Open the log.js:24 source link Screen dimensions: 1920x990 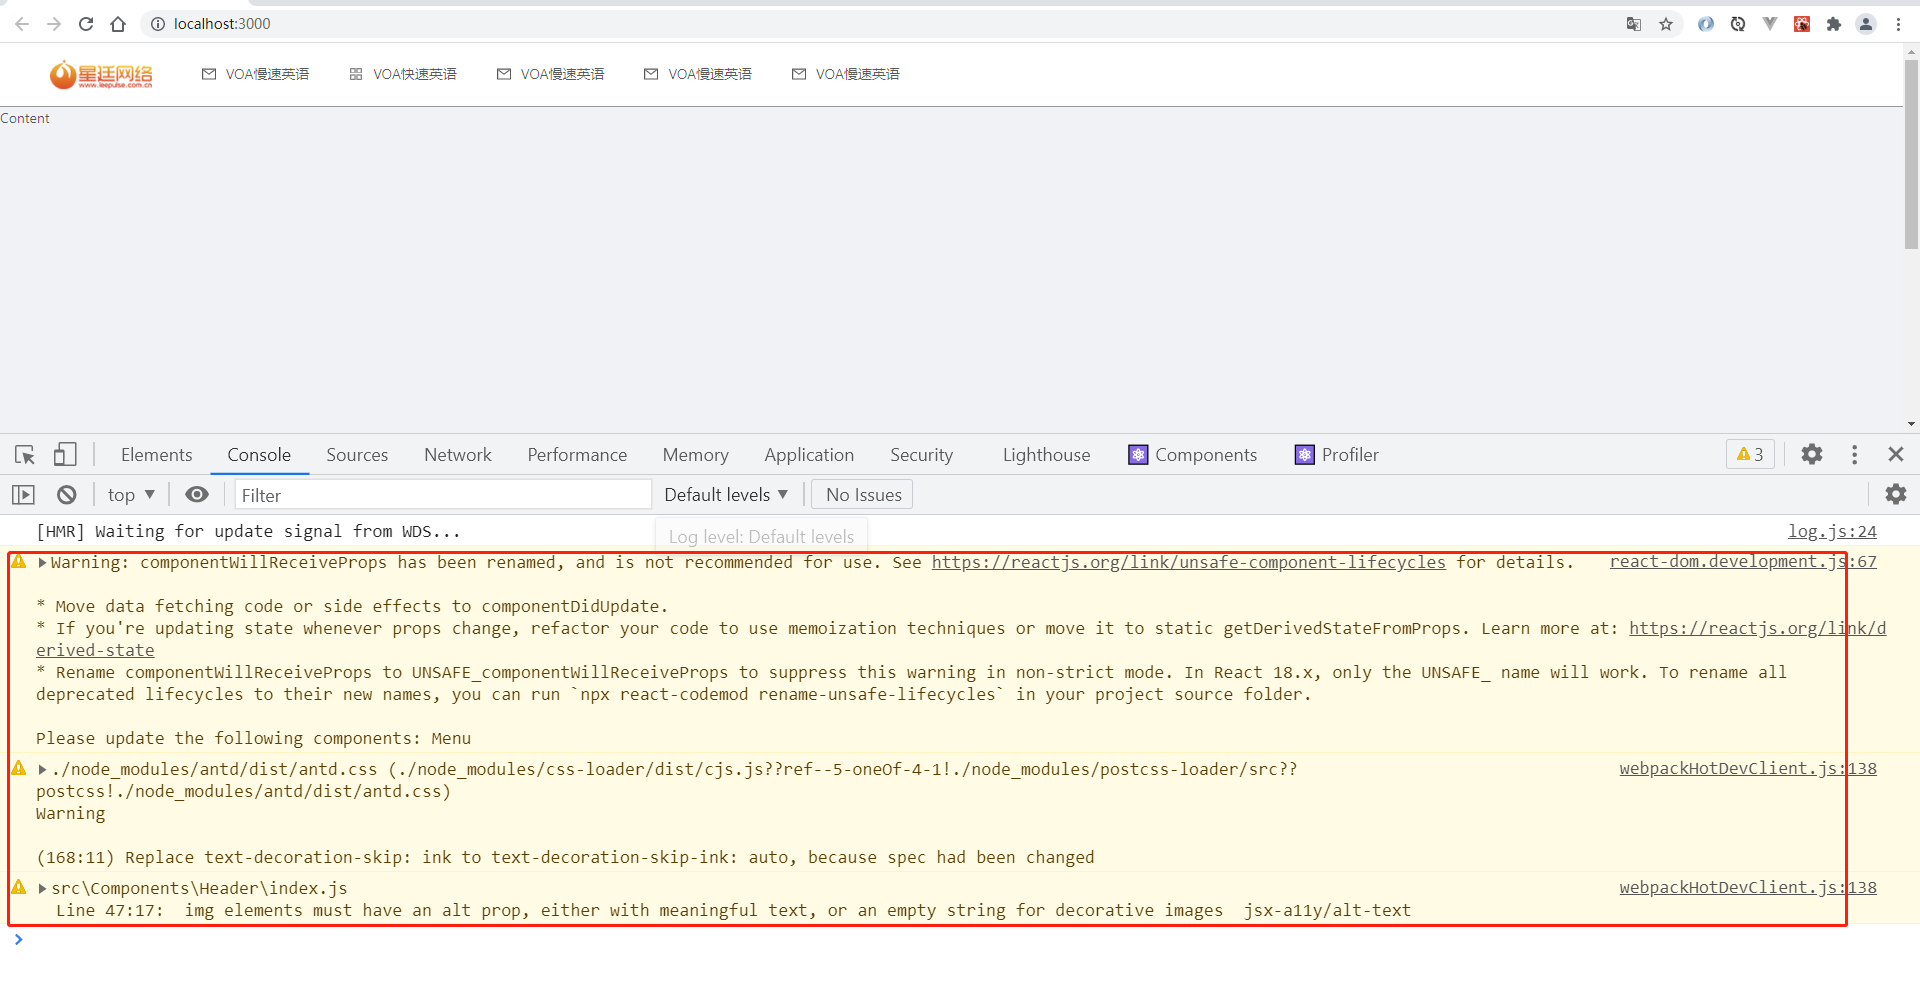[1832, 532]
